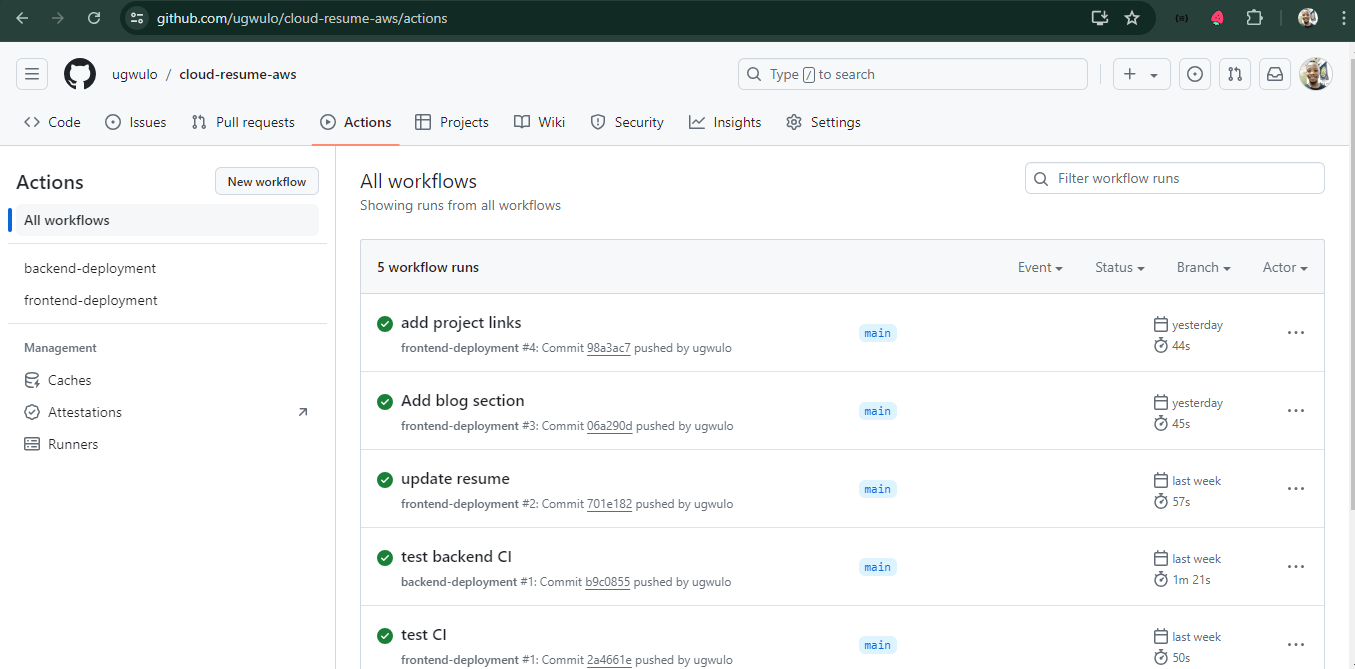Open commit 06a290d link
Image resolution: width=1355 pixels, height=669 pixels.
click(x=610, y=426)
